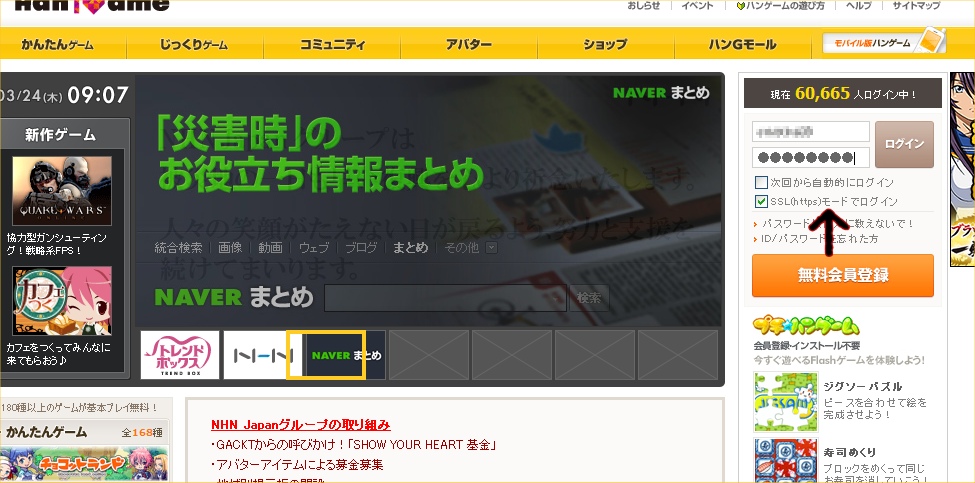Open the ID/パスワードを忘れた方 link
The height and width of the screenshot is (483, 975).
[x=820, y=239]
